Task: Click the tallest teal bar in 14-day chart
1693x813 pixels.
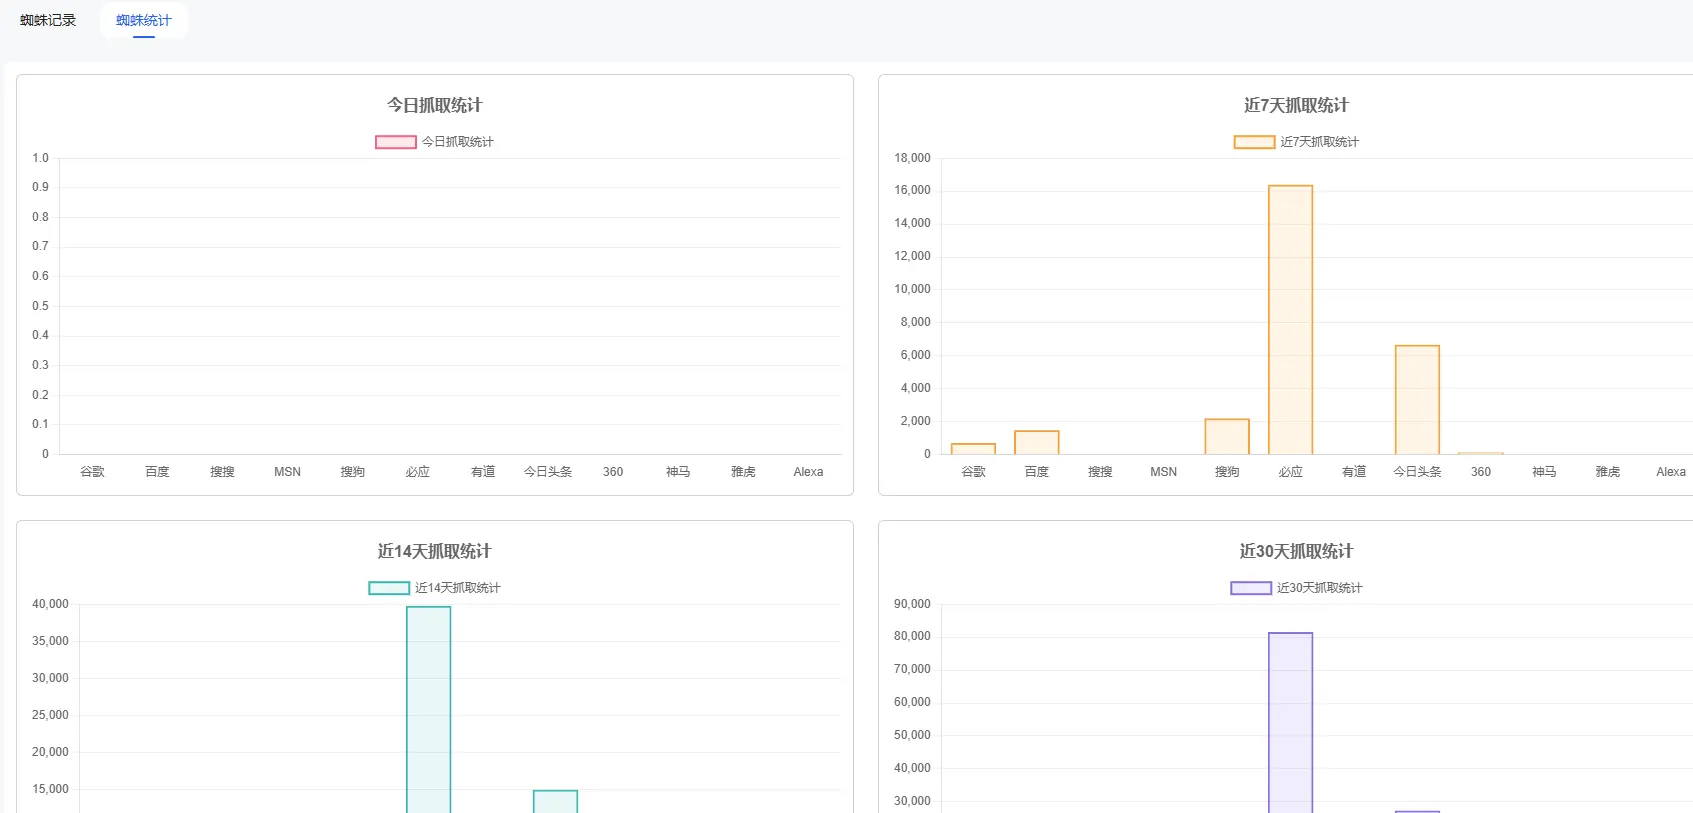Action: click(x=429, y=709)
